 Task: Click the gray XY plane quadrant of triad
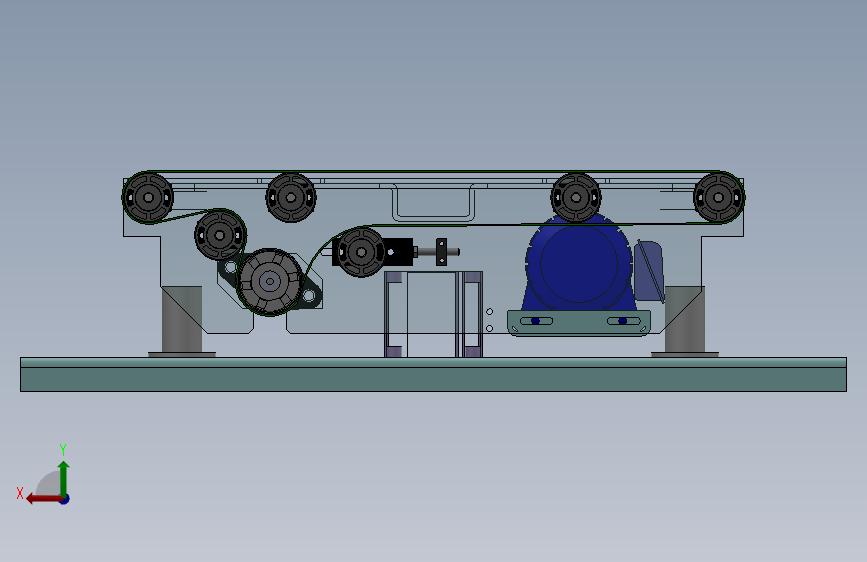click(x=49, y=484)
